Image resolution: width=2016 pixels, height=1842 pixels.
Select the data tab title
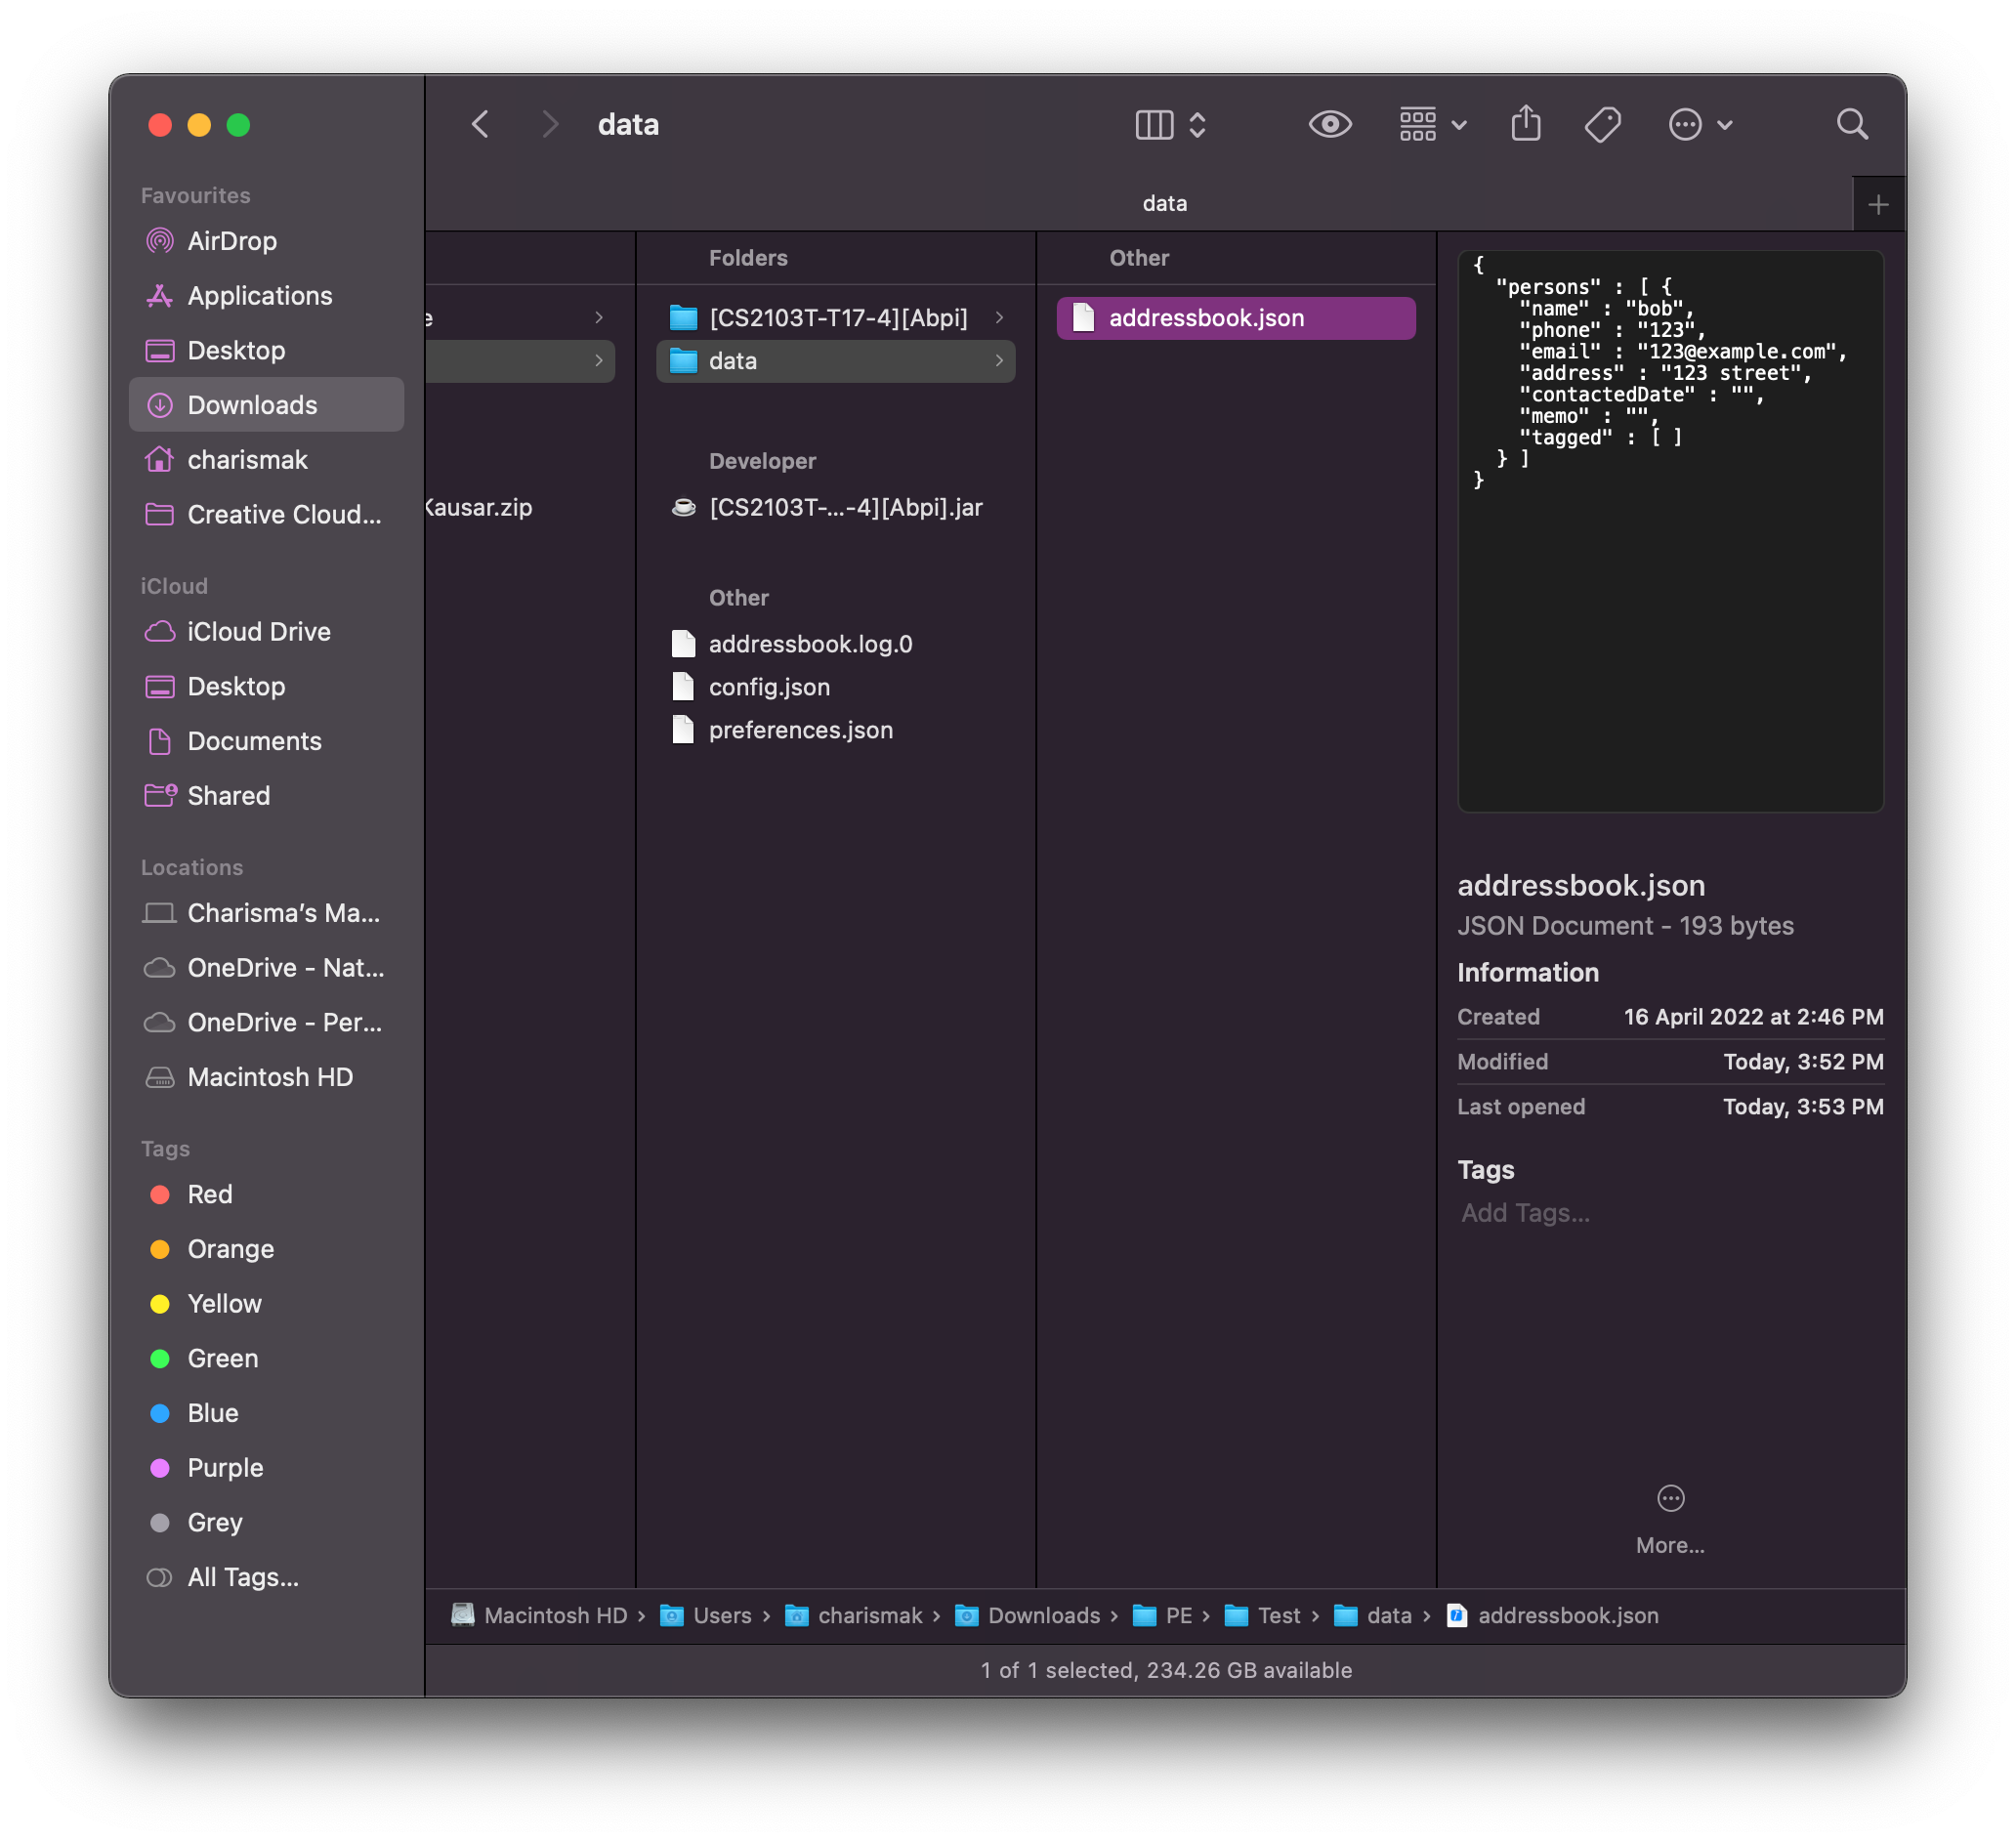coord(1164,204)
